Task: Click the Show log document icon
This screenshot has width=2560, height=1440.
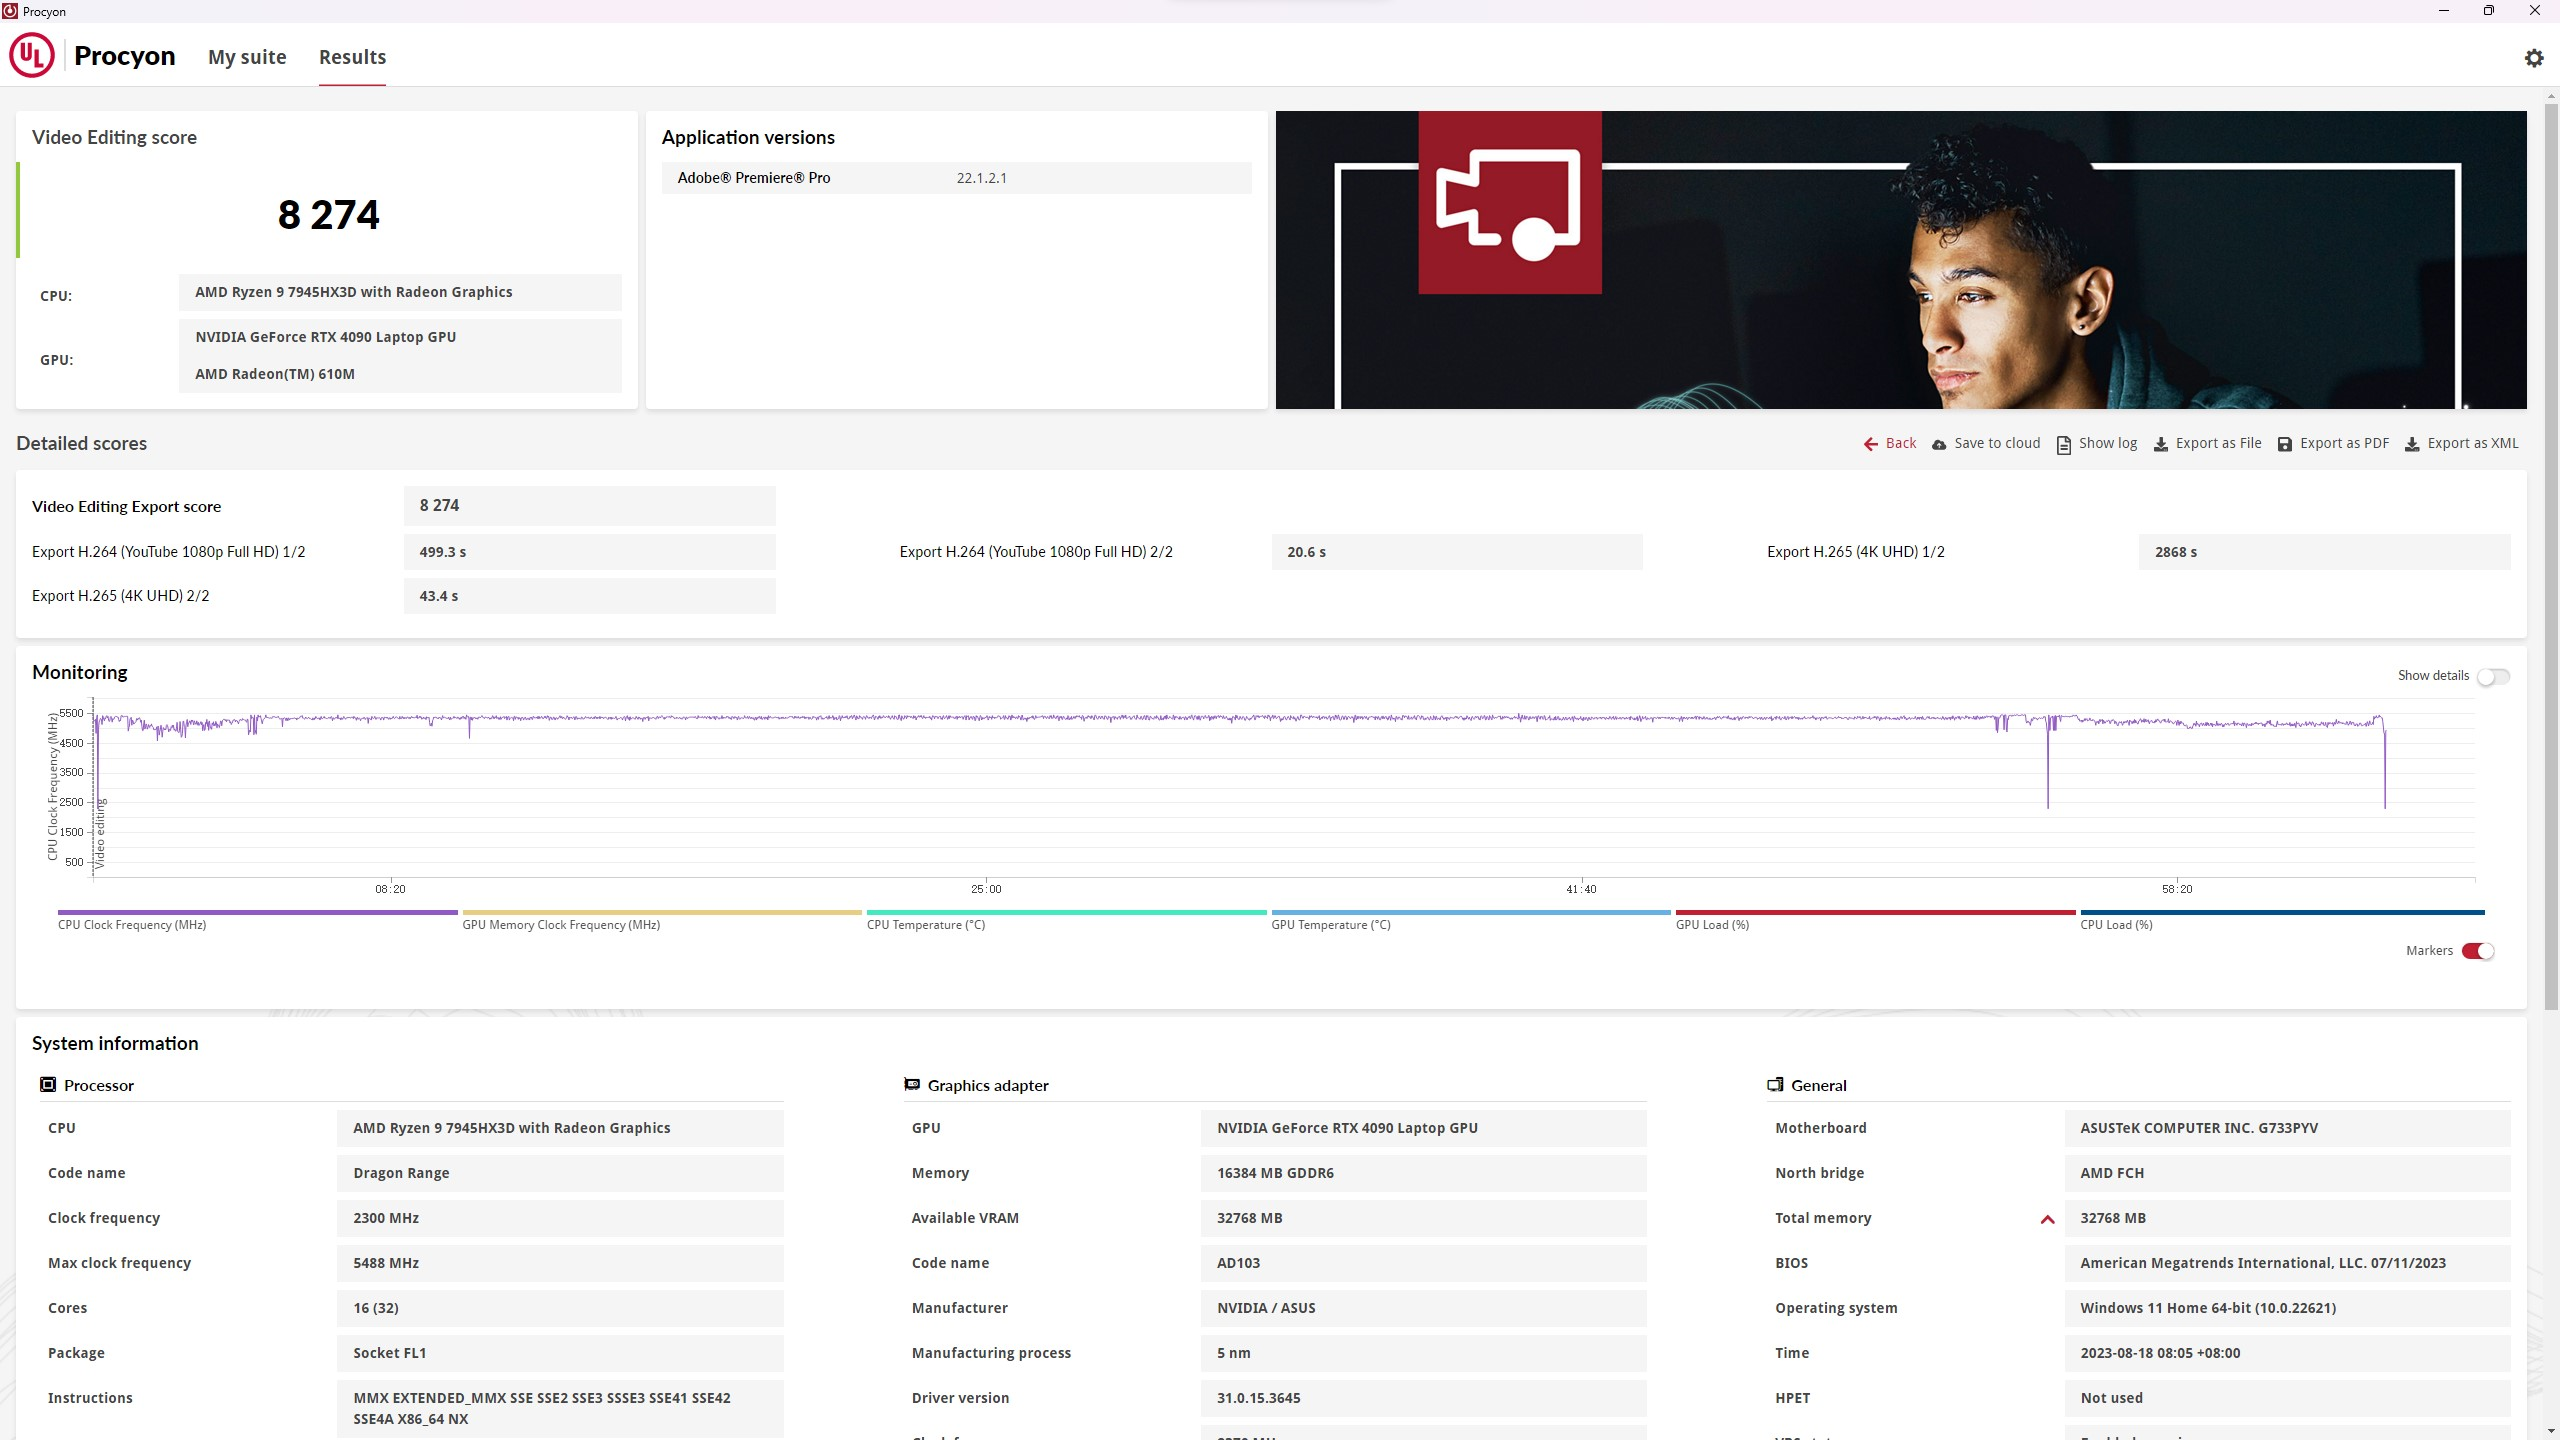Action: tap(2063, 444)
